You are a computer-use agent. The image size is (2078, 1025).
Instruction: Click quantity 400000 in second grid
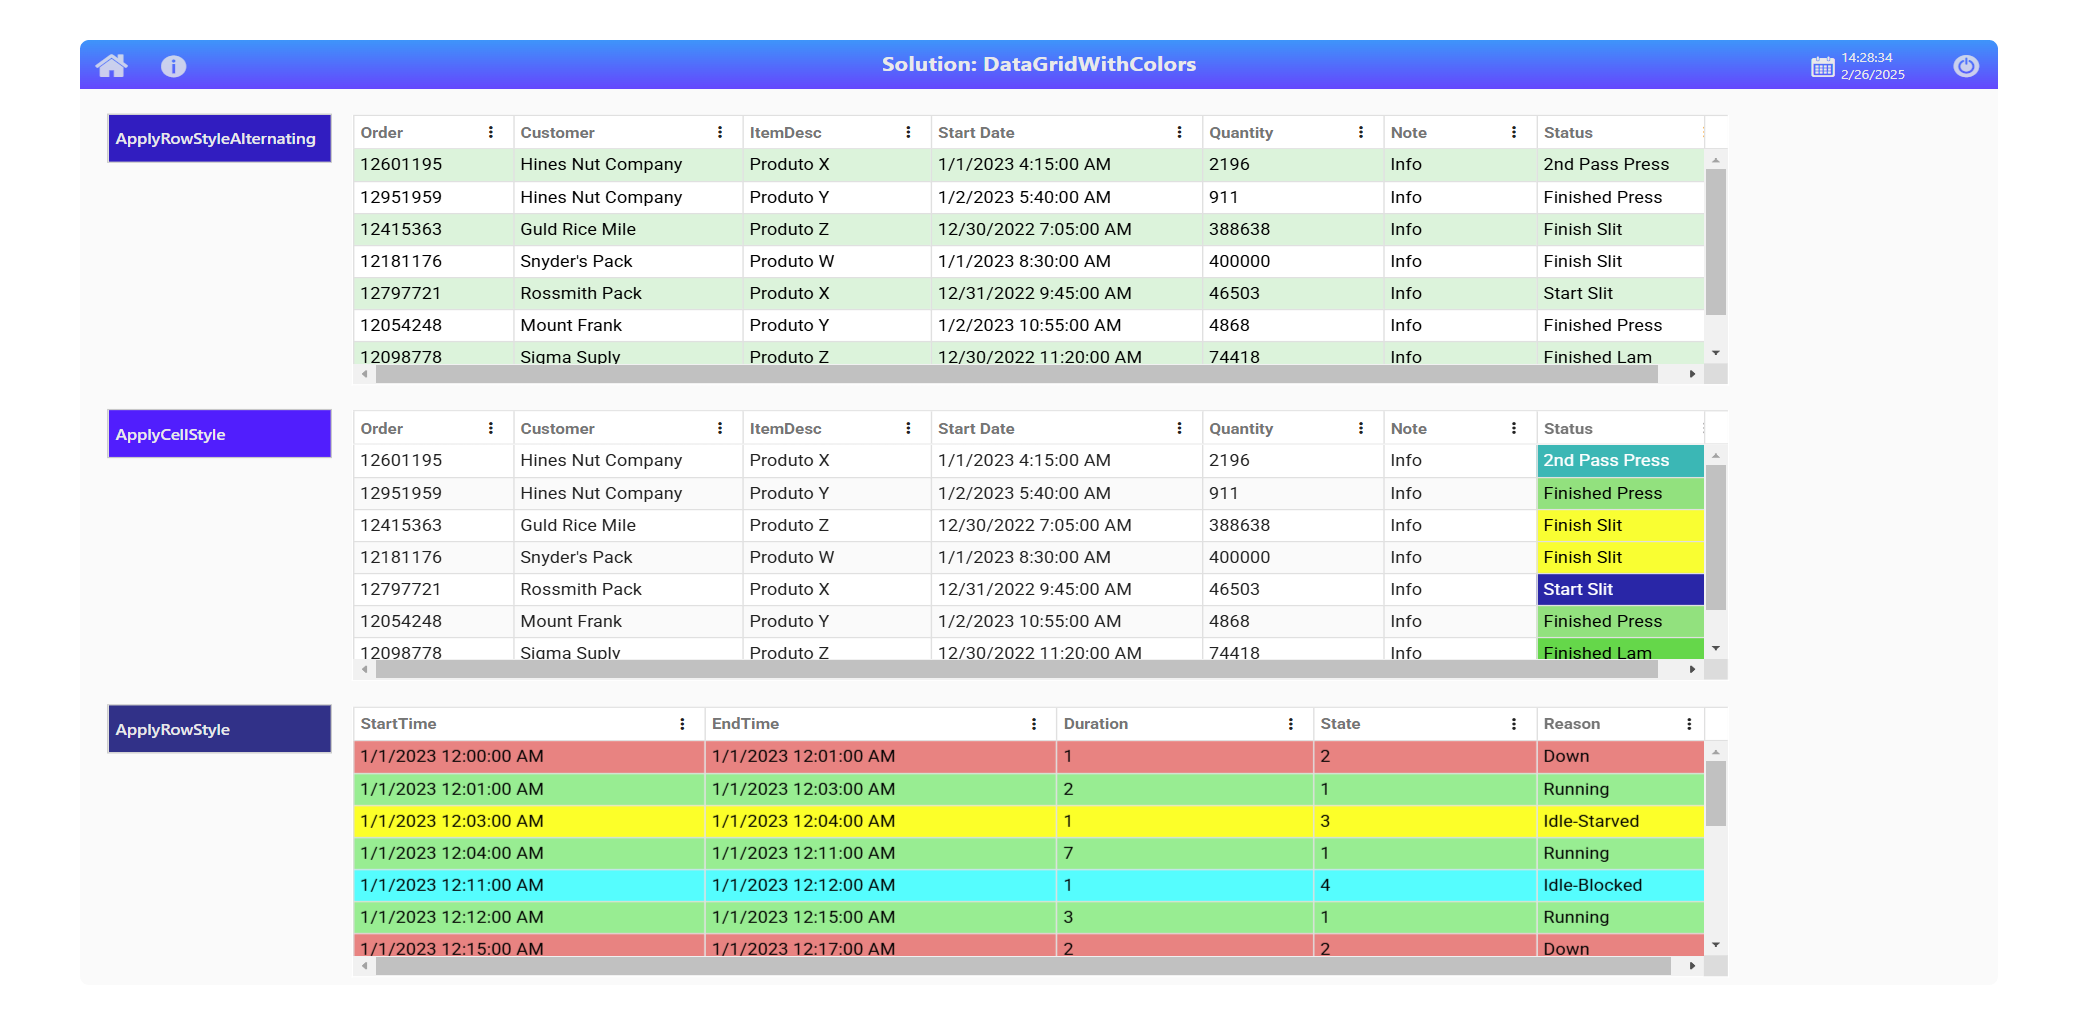(x=1239, y=557)
